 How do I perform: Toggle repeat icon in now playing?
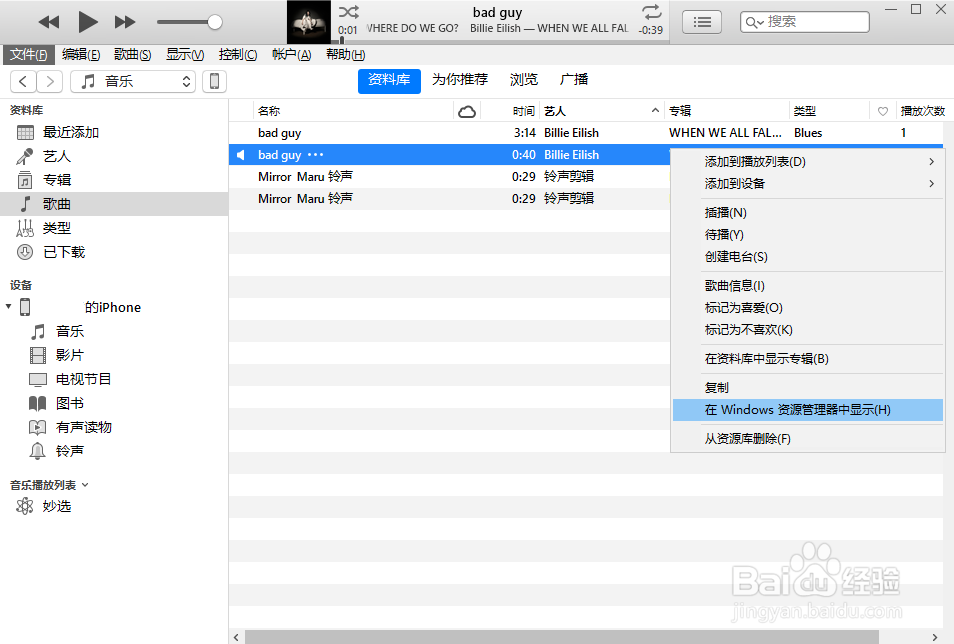[651, 12]
